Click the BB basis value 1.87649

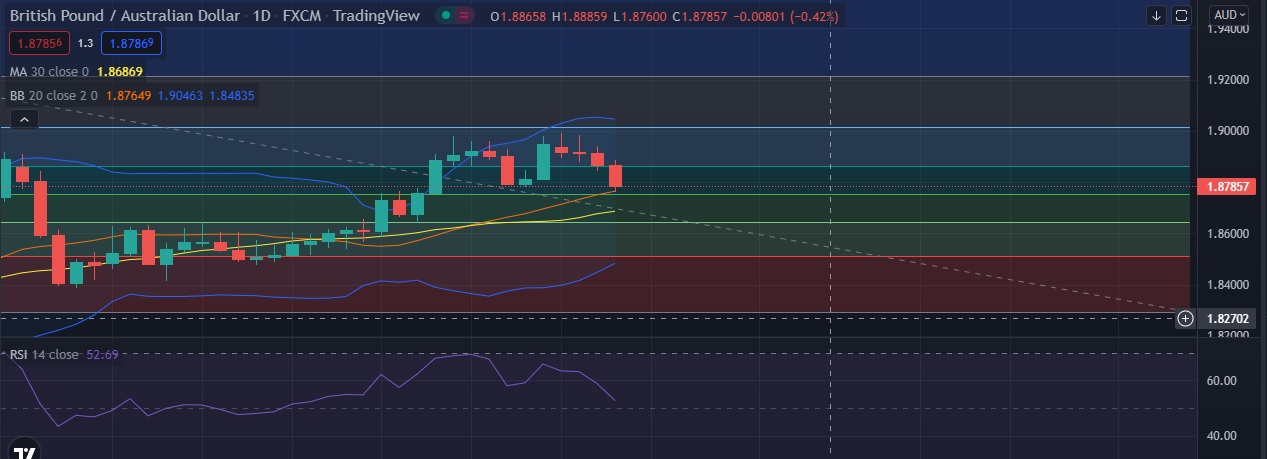pos(127,96)
